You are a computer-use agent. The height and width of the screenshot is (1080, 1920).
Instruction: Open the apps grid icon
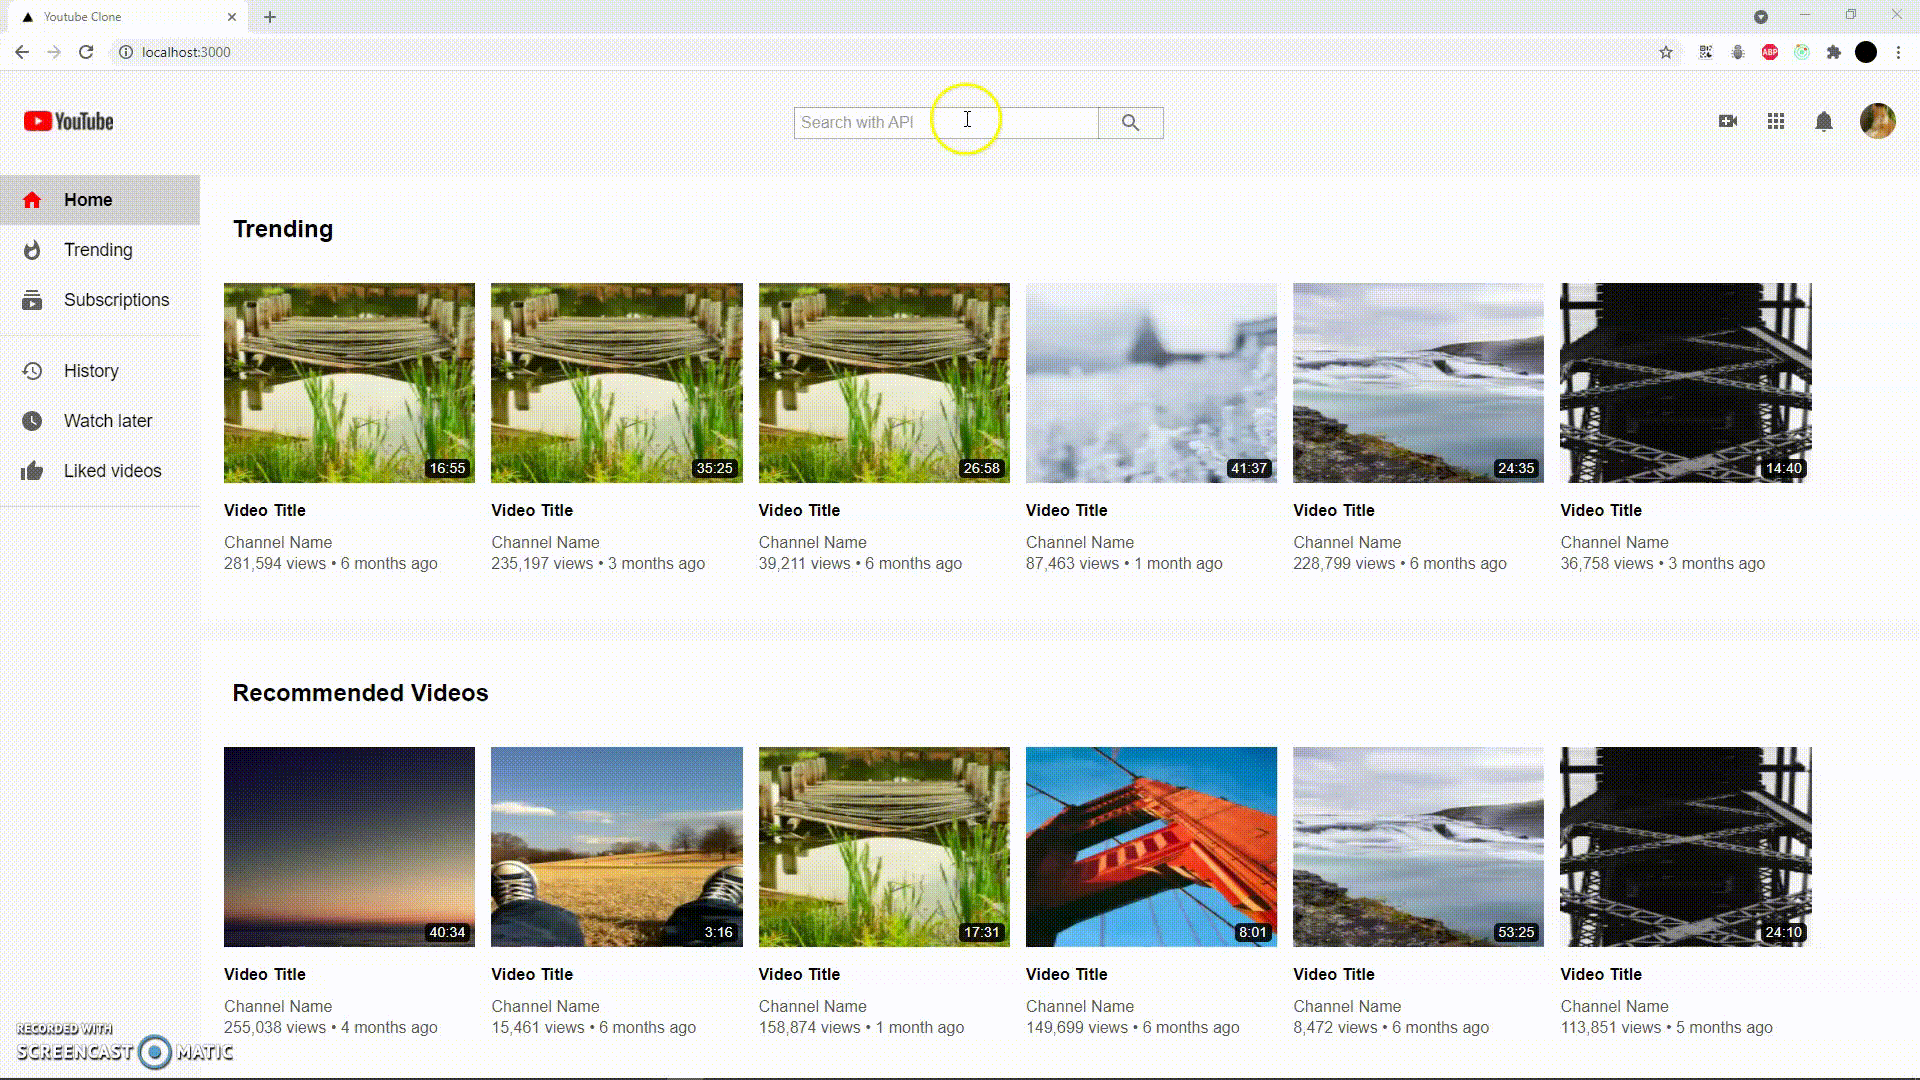[x=1776, y=121]
